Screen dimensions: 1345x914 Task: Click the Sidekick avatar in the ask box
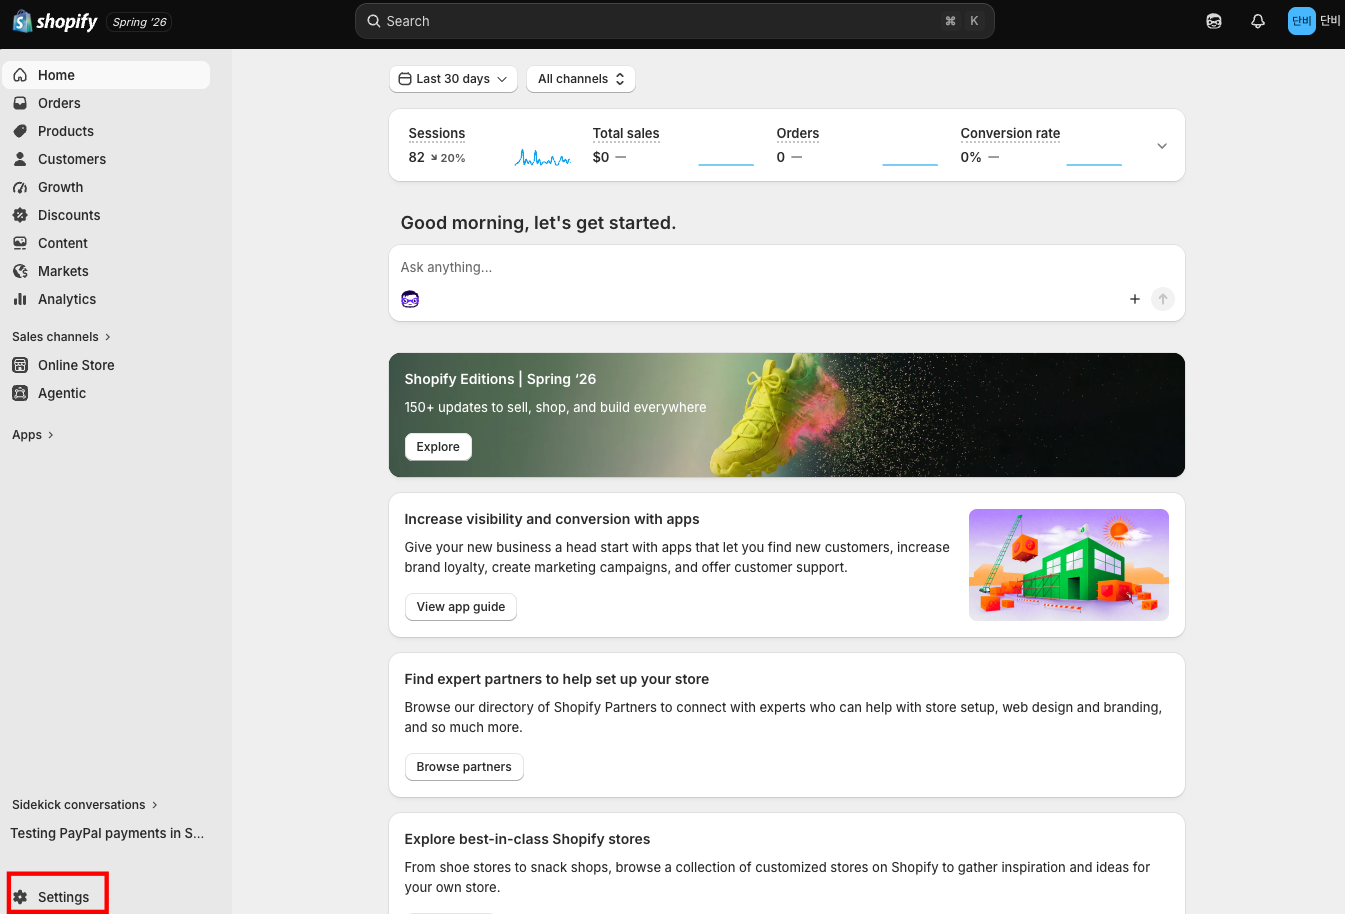point(410,299)
